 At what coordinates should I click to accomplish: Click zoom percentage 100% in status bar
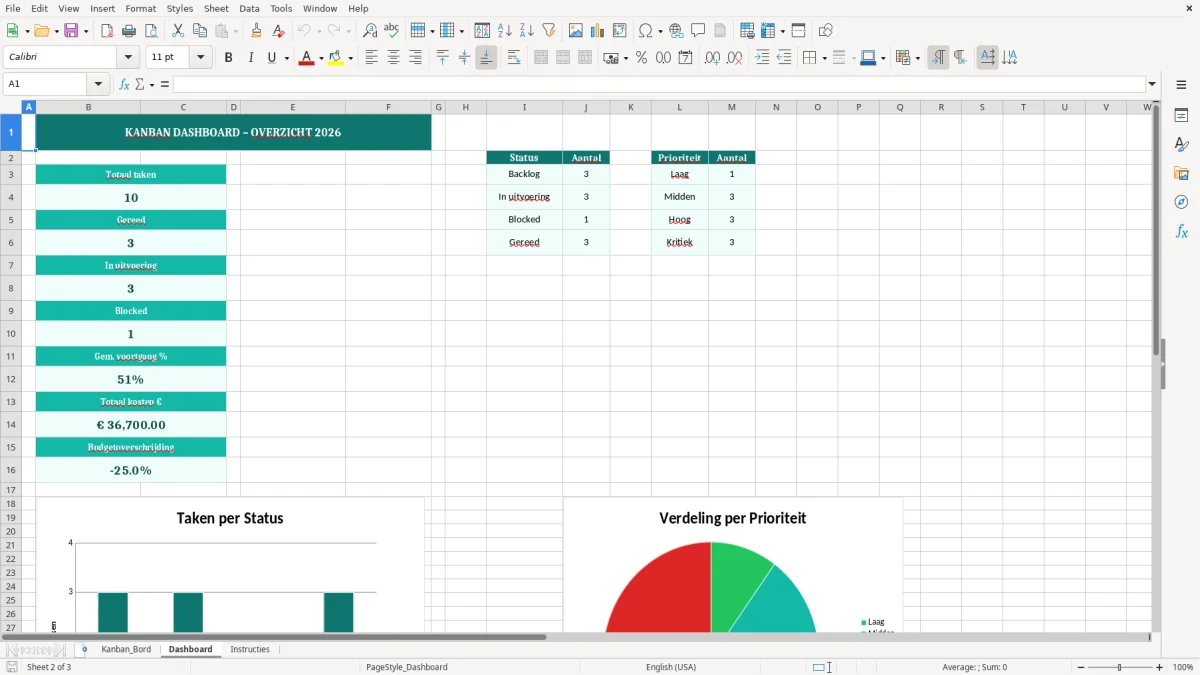[x=1183, y=667]
